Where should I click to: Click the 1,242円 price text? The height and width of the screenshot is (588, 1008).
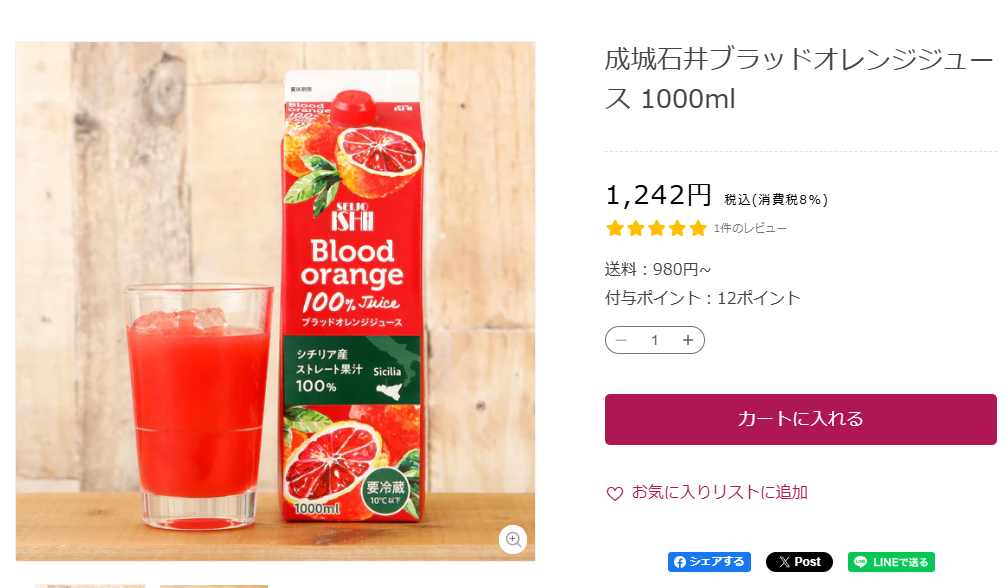pos(659,195)
